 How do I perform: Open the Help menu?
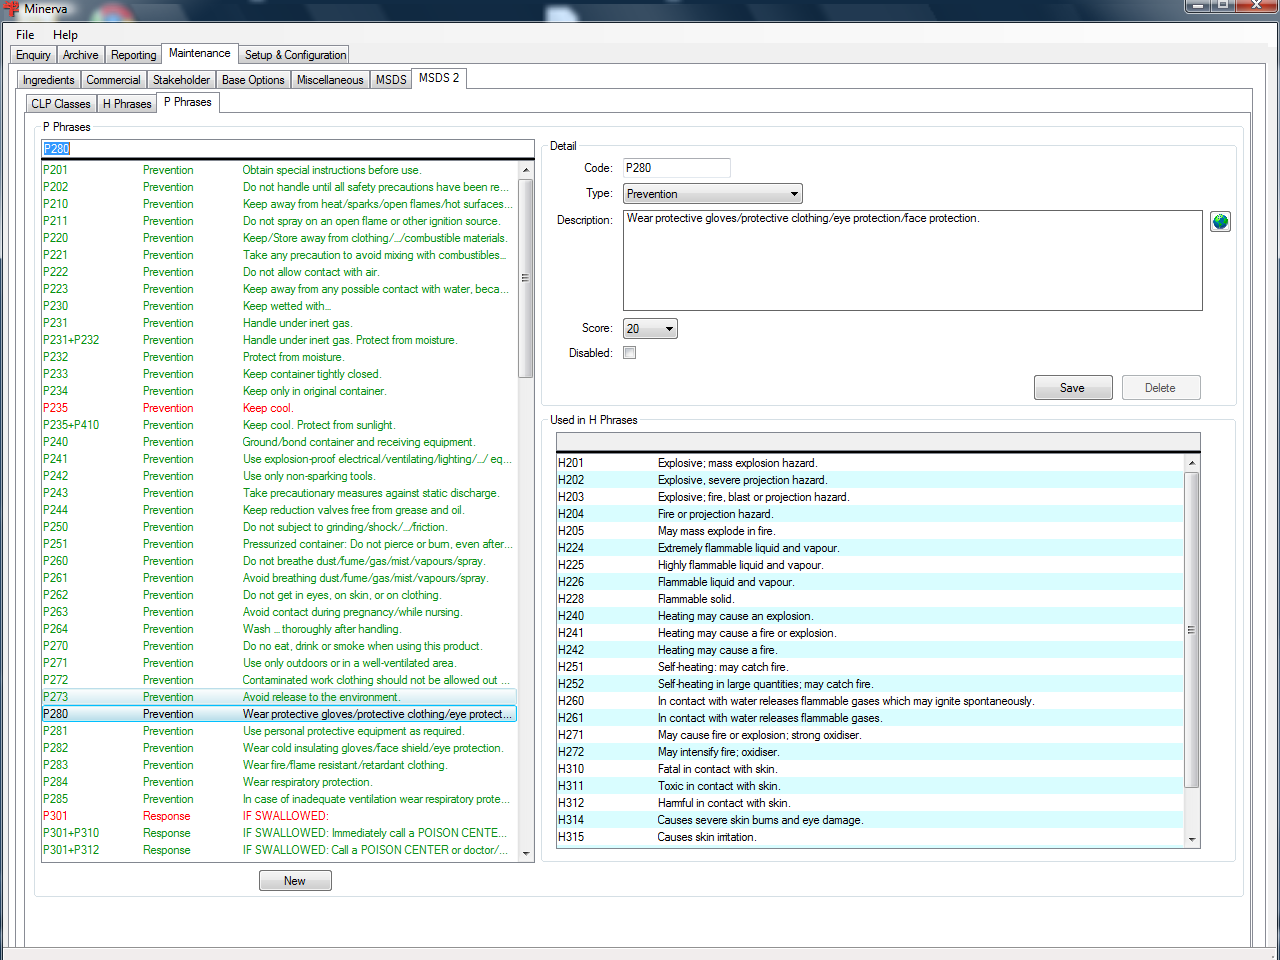[65, 35]
